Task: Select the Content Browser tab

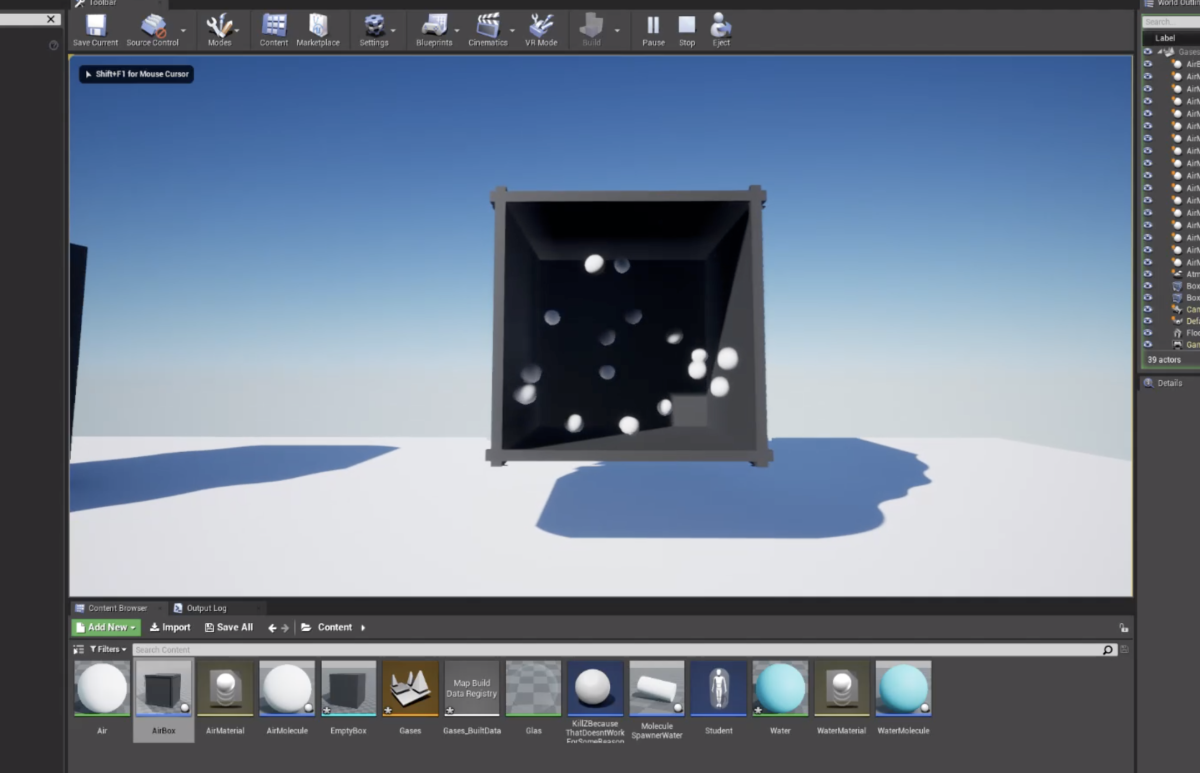Action: pyautogui.click(x=117, y=608)
